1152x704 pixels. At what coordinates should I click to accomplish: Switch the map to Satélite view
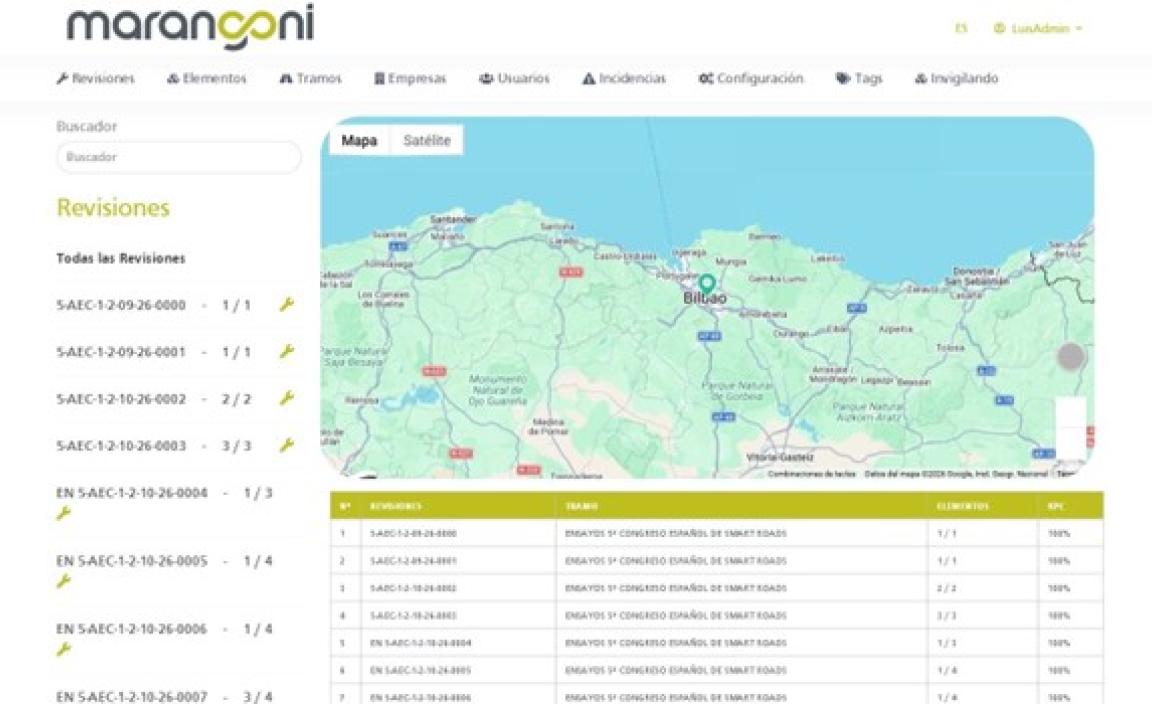[427, 140]
